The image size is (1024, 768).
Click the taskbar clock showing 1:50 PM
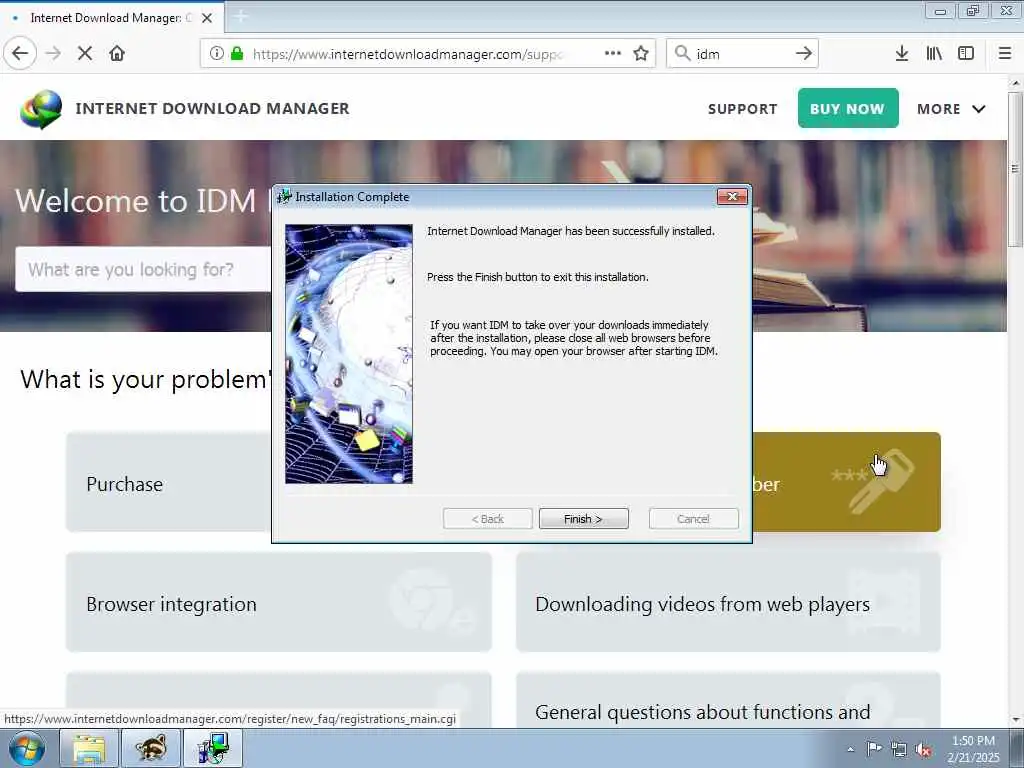[973, 749]
